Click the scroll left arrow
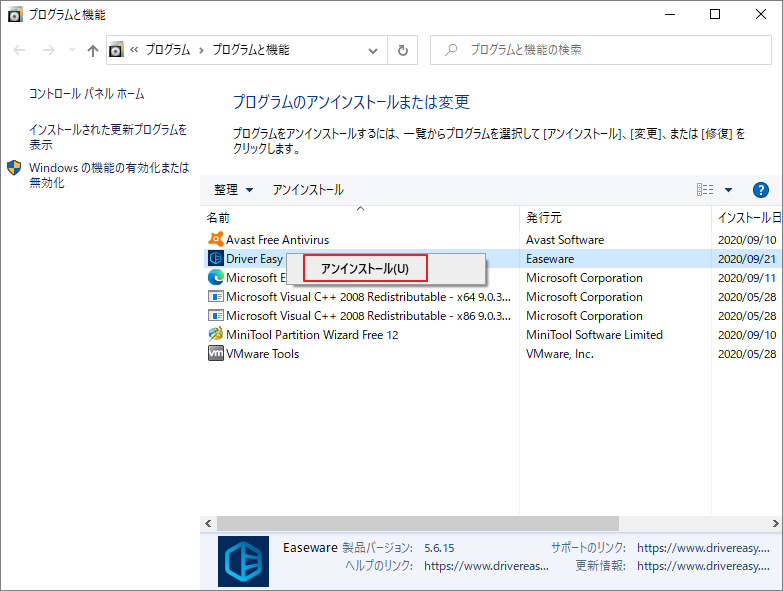The width and height of the screenshot is (783, 591). [208, 524]
